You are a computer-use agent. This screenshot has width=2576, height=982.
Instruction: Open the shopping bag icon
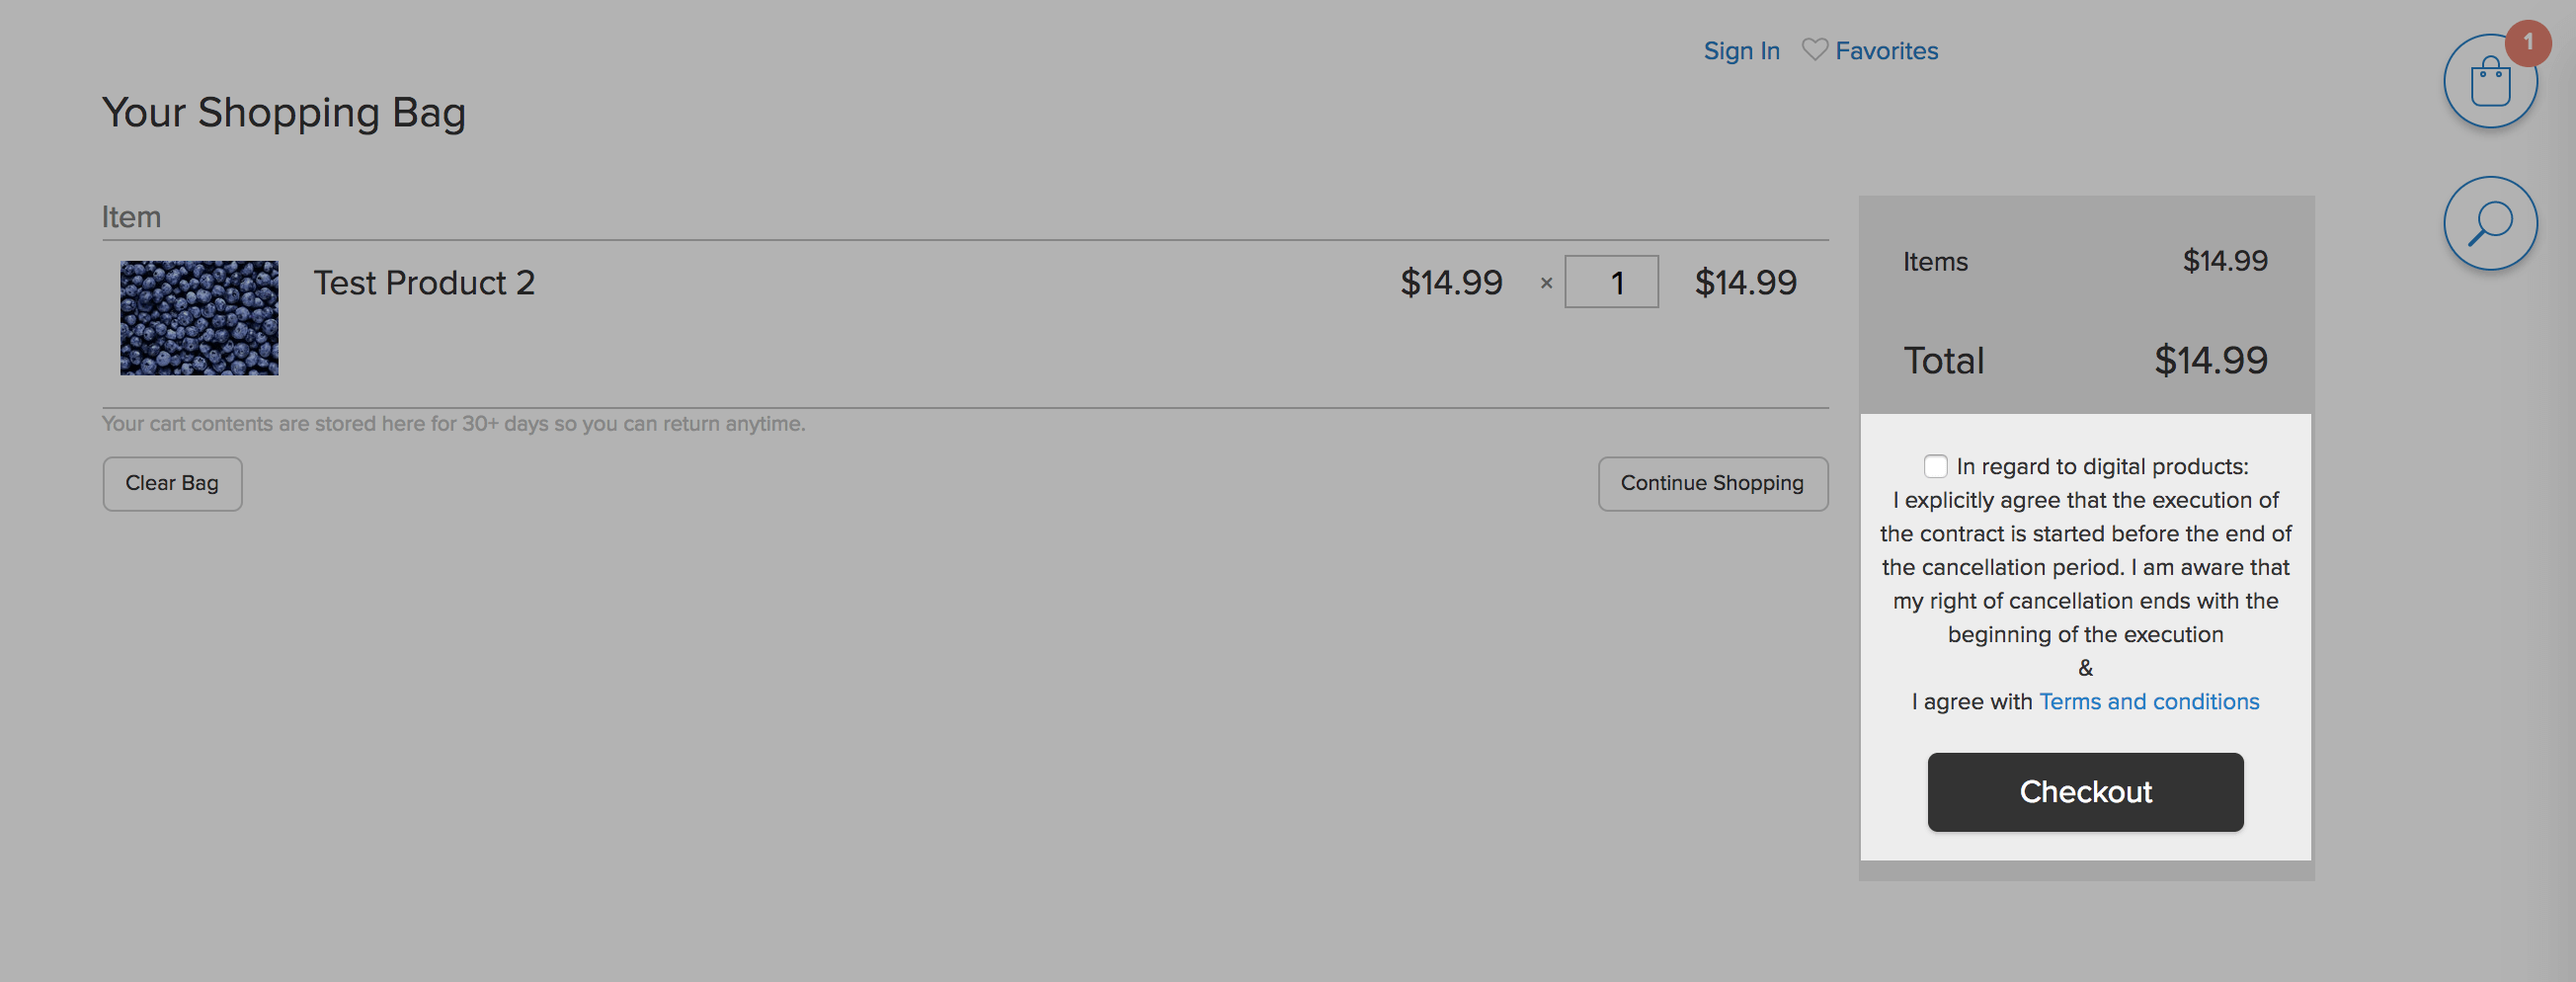coord(2490,82)
